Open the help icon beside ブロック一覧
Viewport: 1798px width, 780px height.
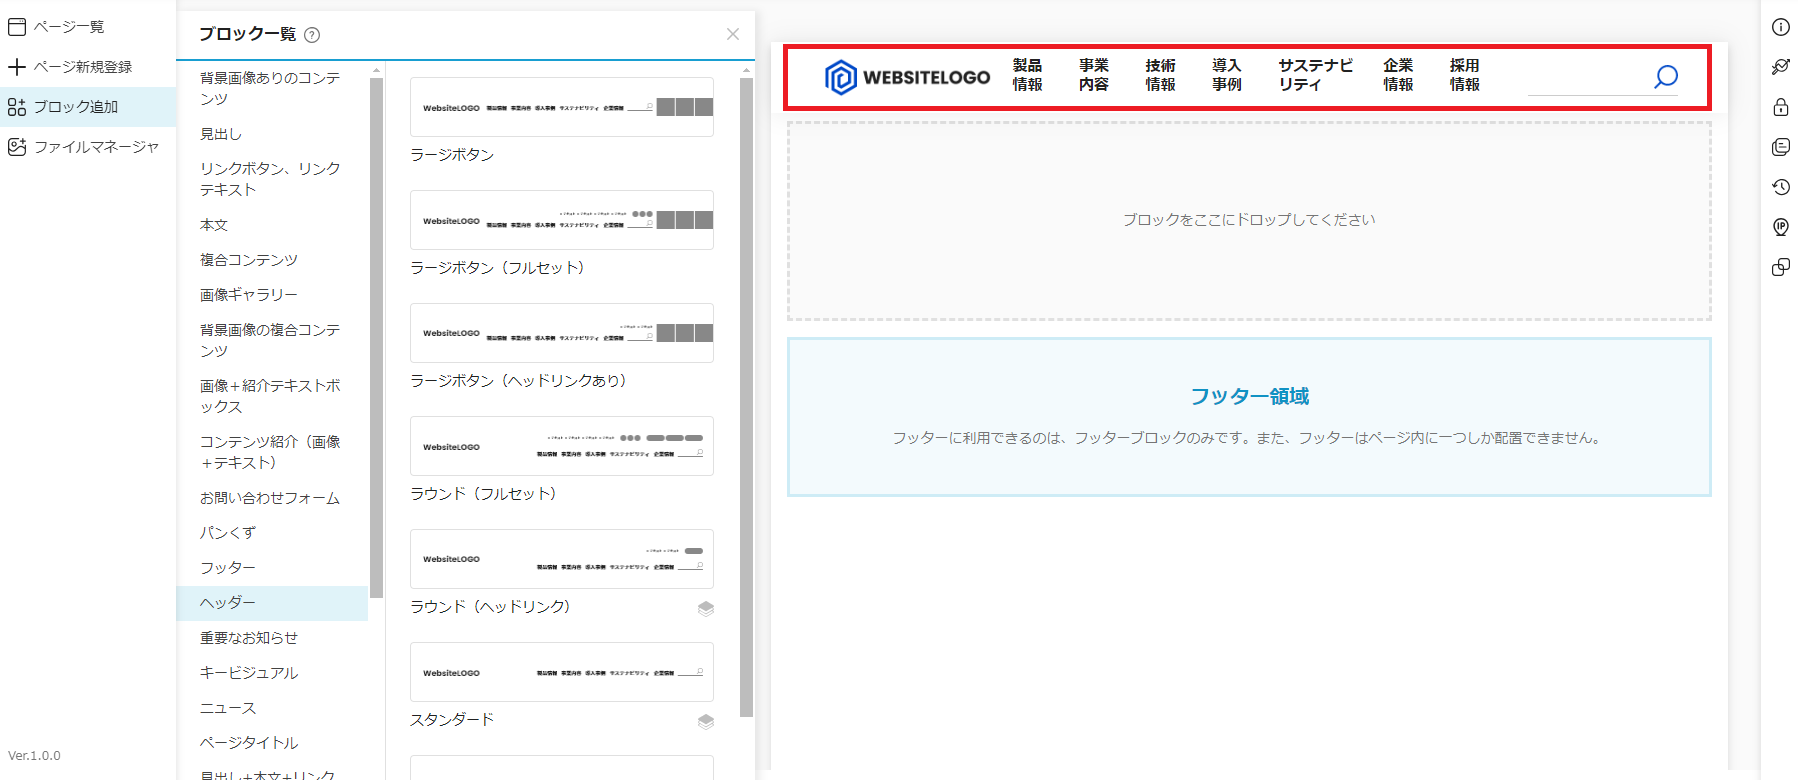click(x=312, y=35)
